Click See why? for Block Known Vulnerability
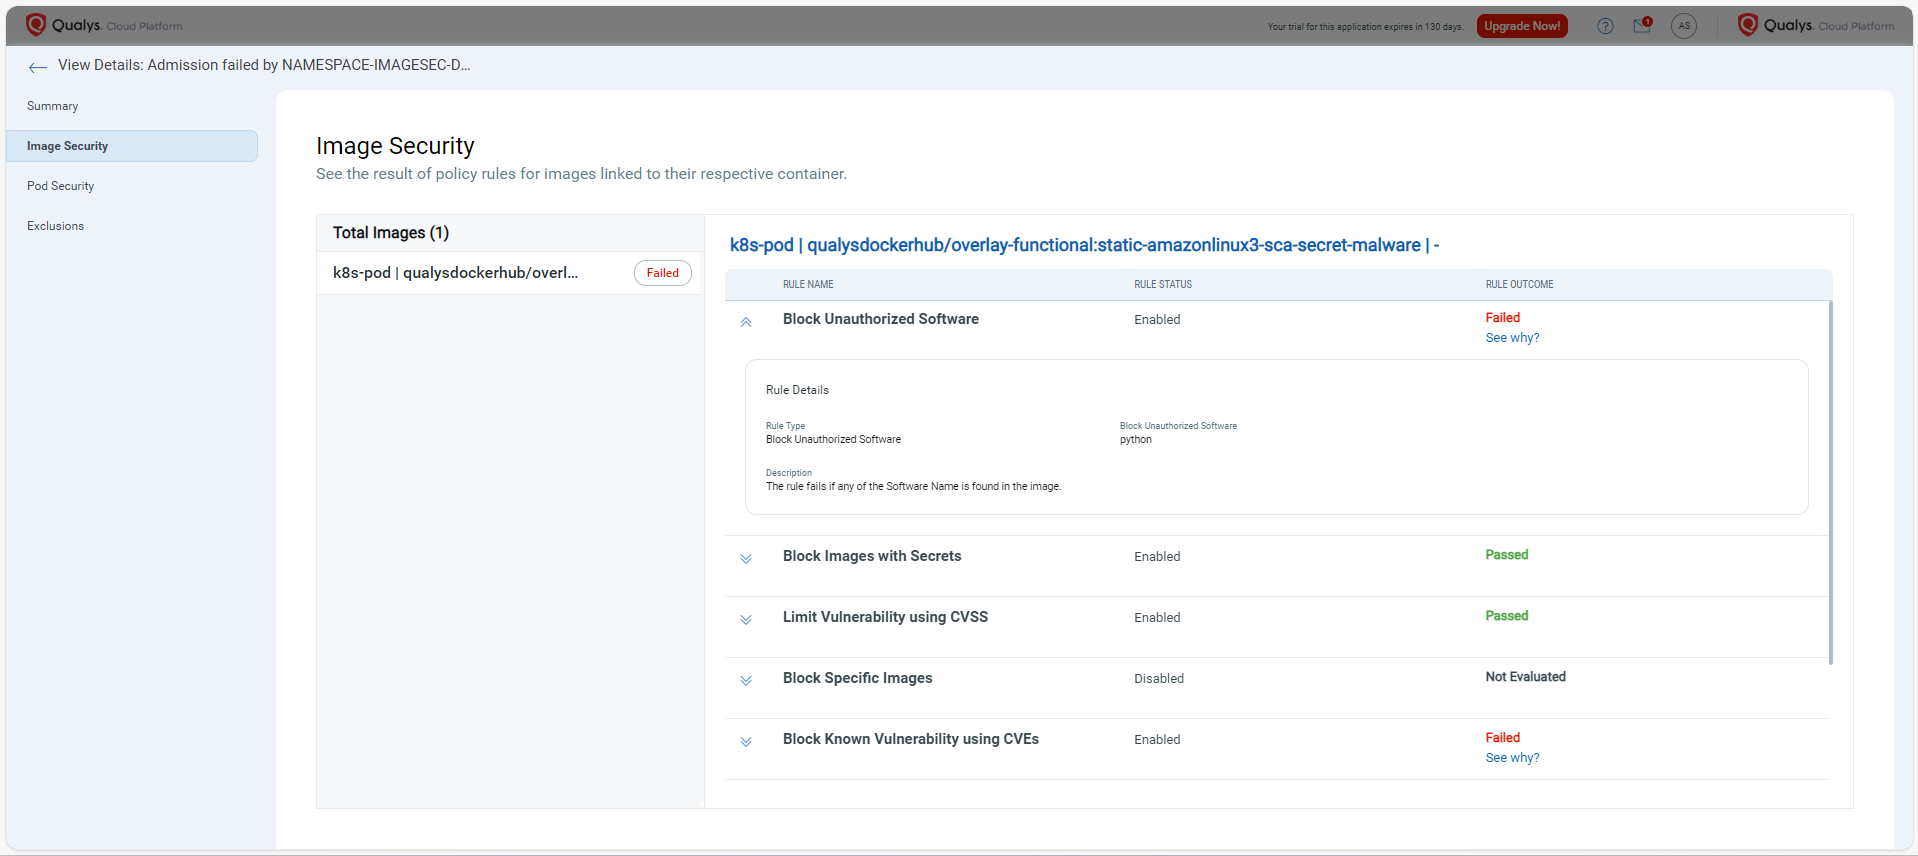 pos(1512,758)
